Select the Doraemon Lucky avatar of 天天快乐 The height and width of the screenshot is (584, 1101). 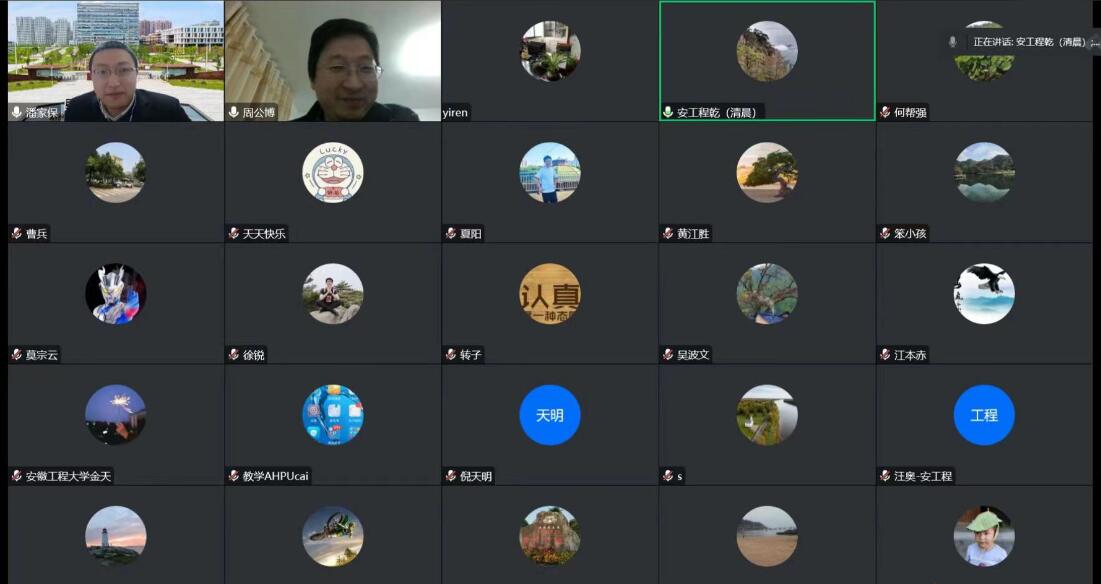point(332,172)
